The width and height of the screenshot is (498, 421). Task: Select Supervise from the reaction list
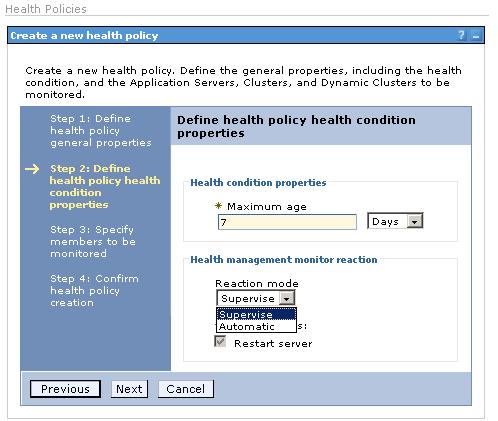pos(256,314)
